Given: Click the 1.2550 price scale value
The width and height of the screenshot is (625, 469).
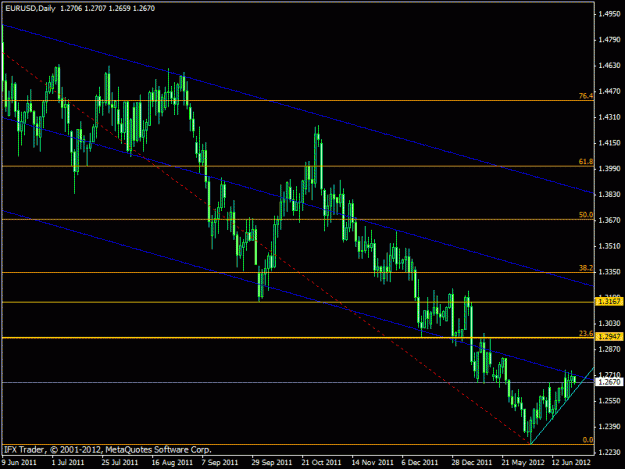Looking at the screenshot, I should (609, 400).
